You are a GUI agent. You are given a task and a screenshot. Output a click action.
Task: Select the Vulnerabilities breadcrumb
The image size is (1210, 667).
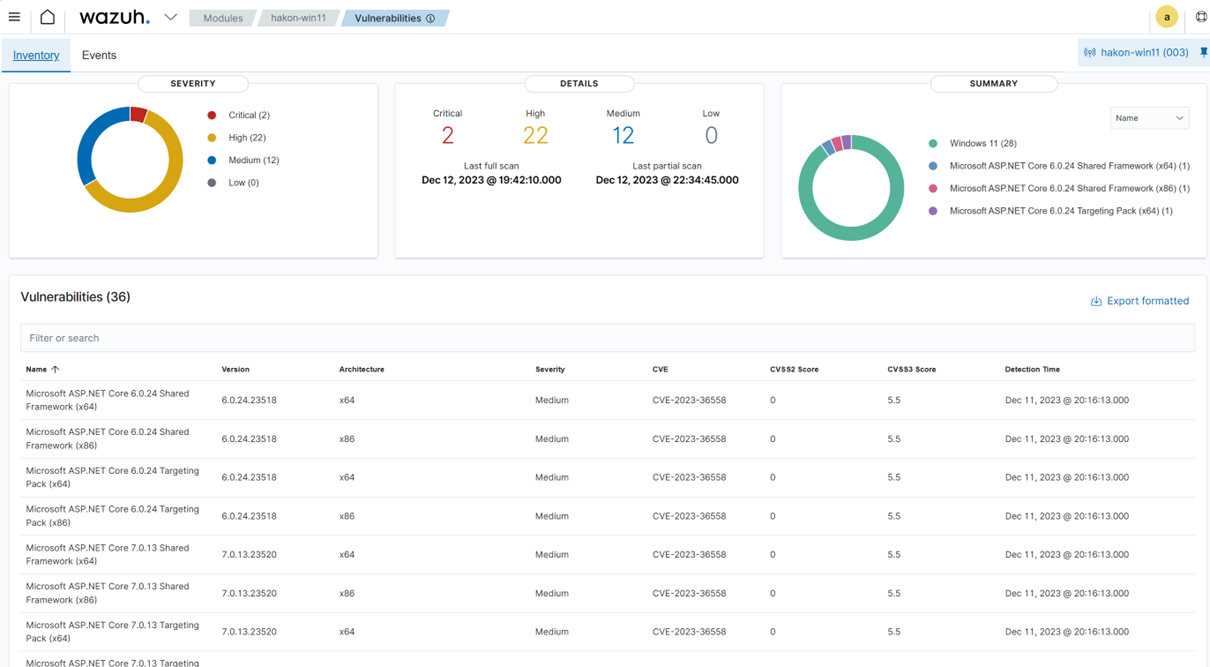(x=388, y=18)
